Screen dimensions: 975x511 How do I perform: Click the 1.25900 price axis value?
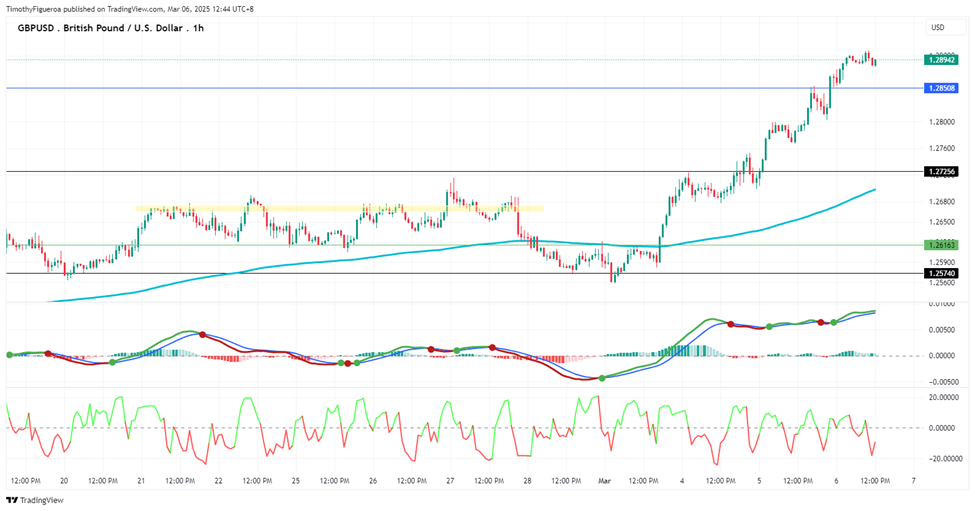point(941,262)
